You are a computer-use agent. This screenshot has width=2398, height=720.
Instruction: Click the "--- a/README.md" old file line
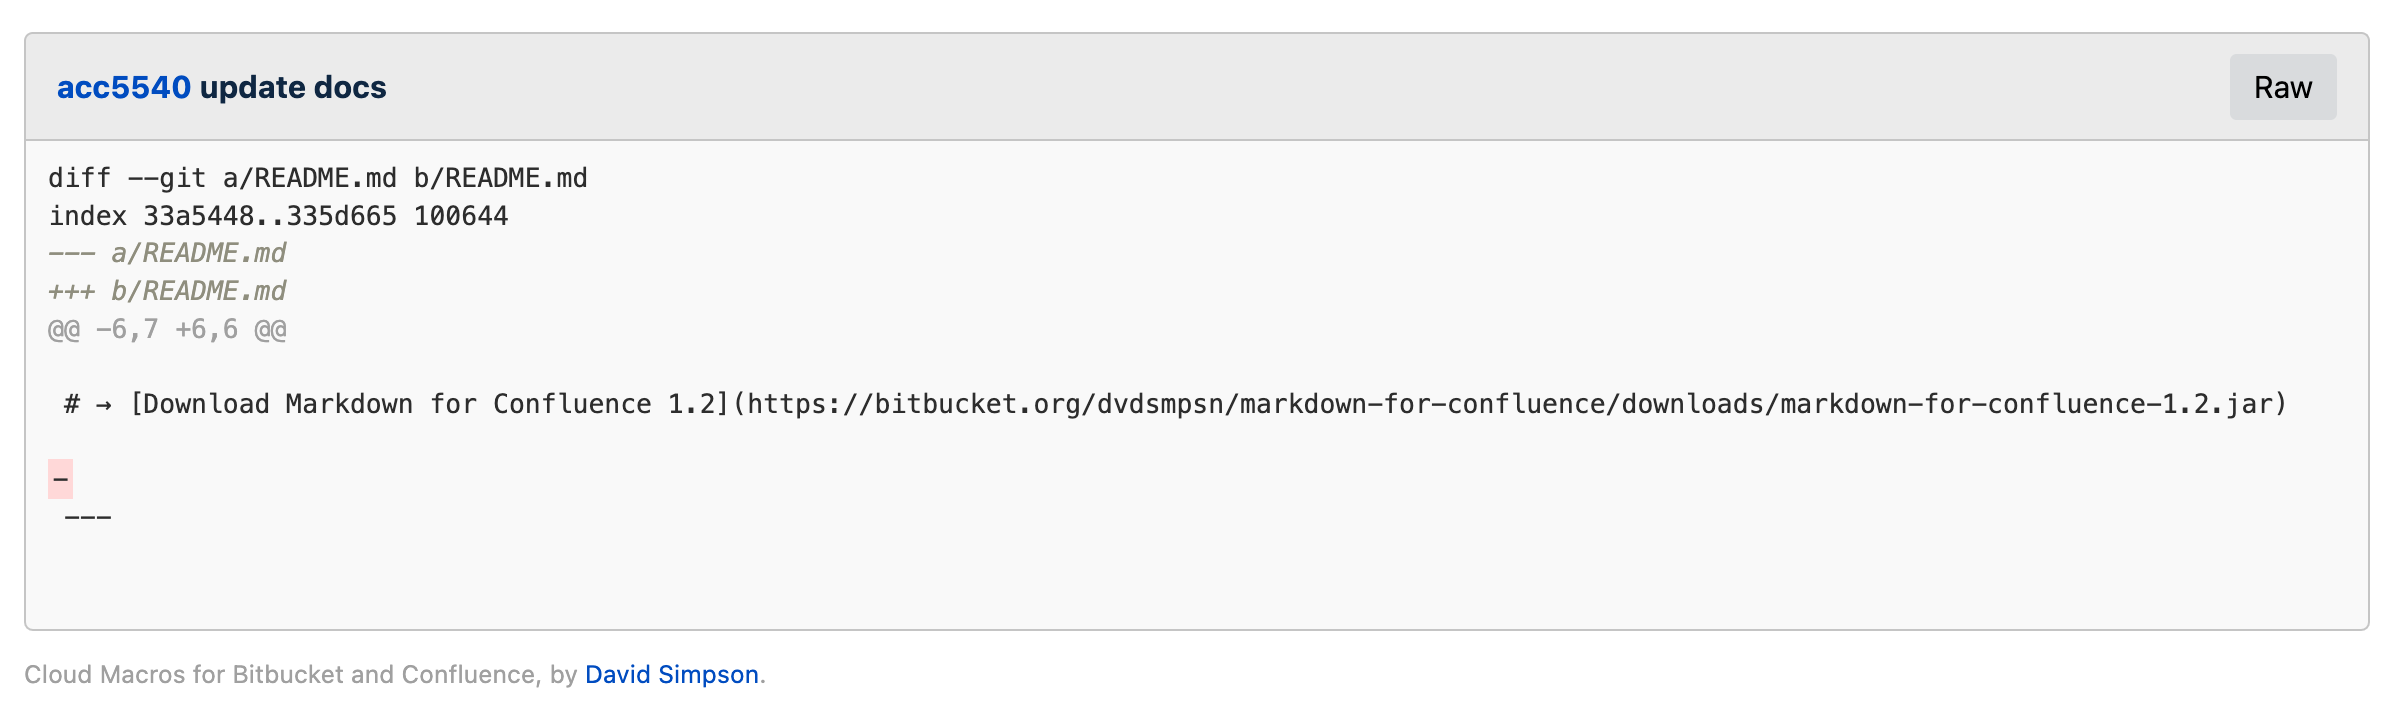167,254
